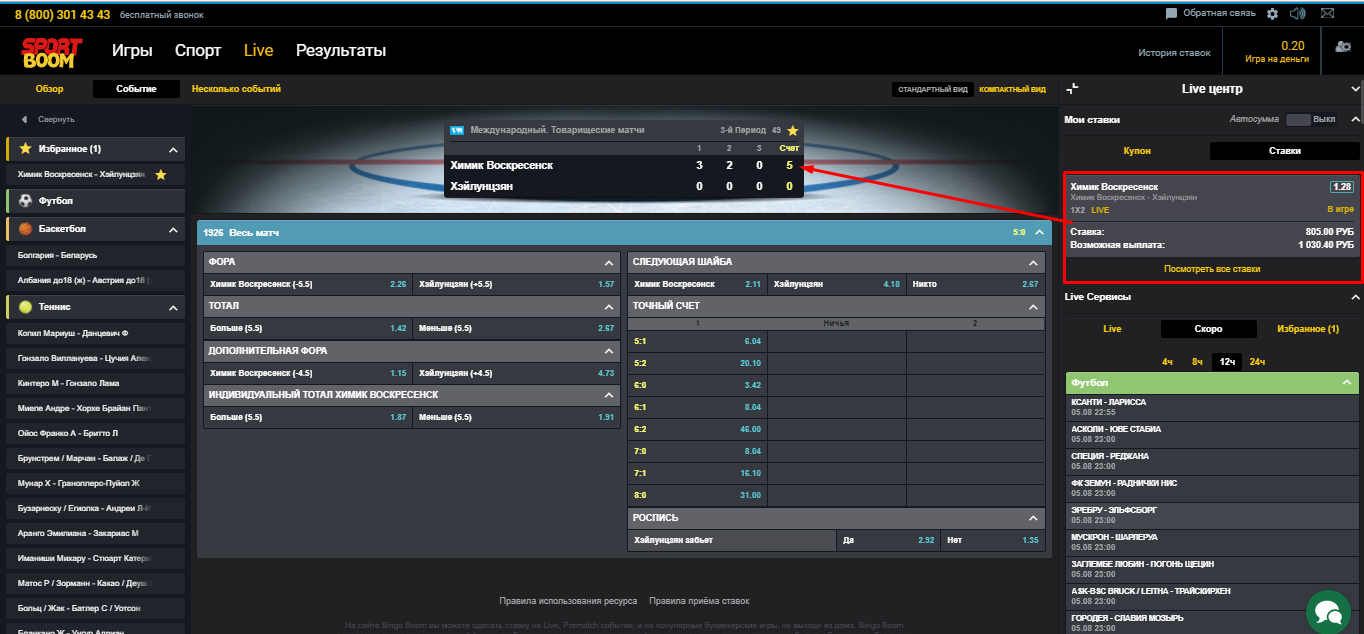
Task: Open Избранное (1) tab in Live Сервисы
Action: coord(1308,329)
